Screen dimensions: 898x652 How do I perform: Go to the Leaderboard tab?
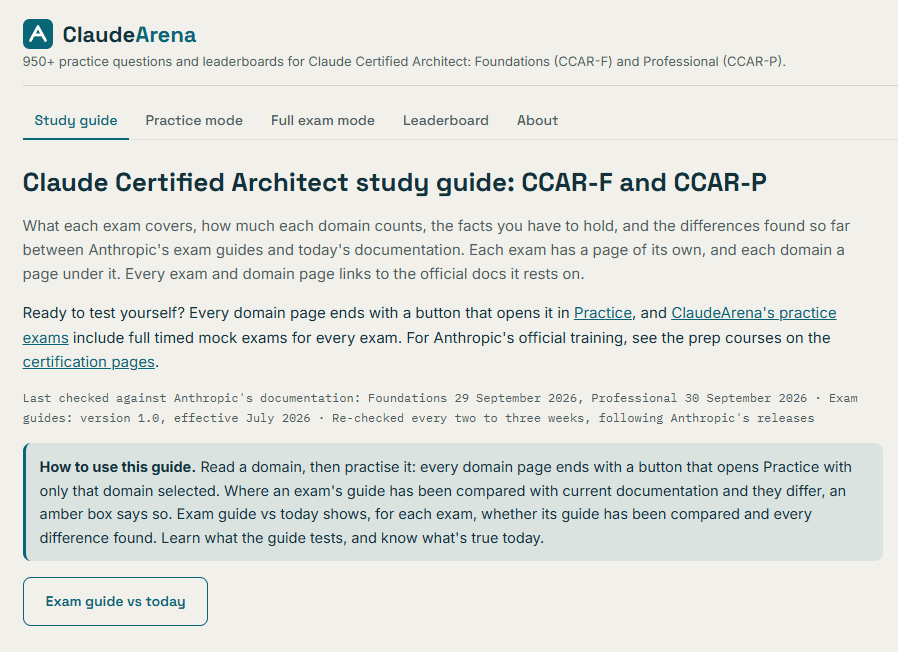pyautogui.click(x=446, y=120)
